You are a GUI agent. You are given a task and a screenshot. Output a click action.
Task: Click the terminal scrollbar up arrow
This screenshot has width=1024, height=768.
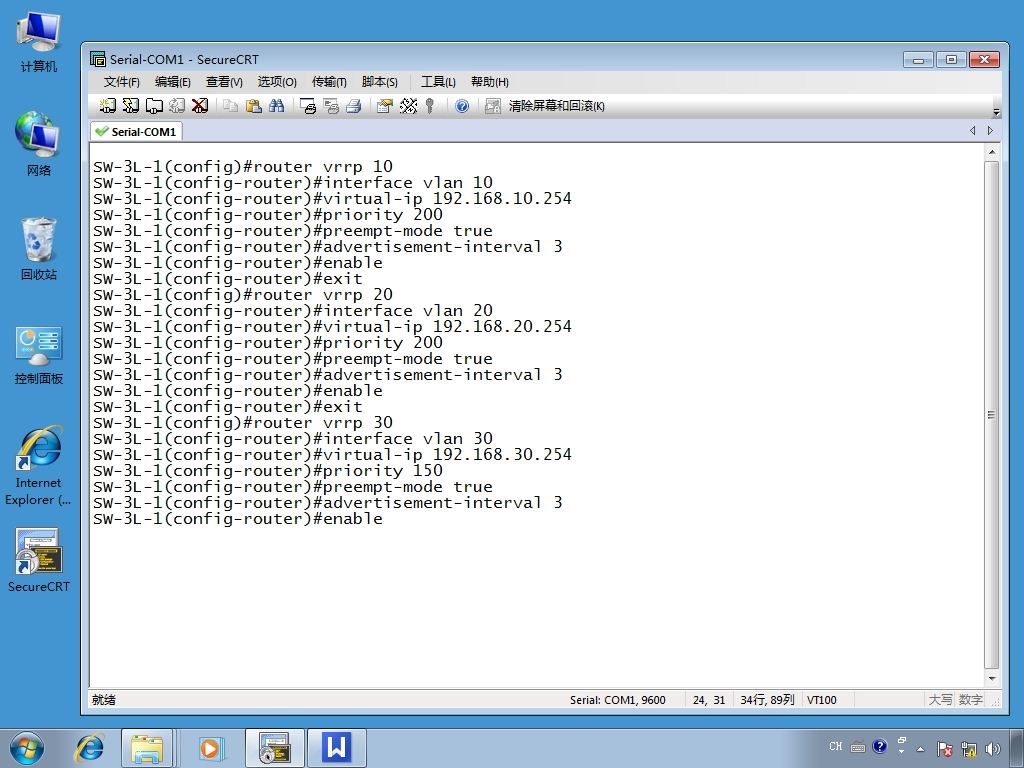pyautogui.click(x=991, y=152)
